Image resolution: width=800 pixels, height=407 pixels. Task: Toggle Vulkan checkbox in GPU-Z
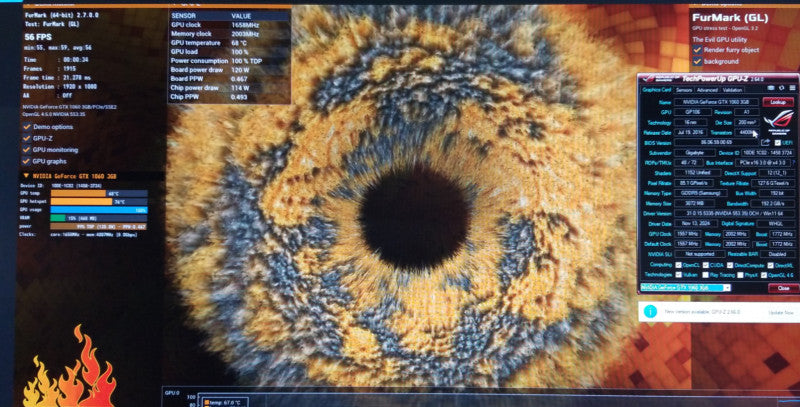(678, 275)
